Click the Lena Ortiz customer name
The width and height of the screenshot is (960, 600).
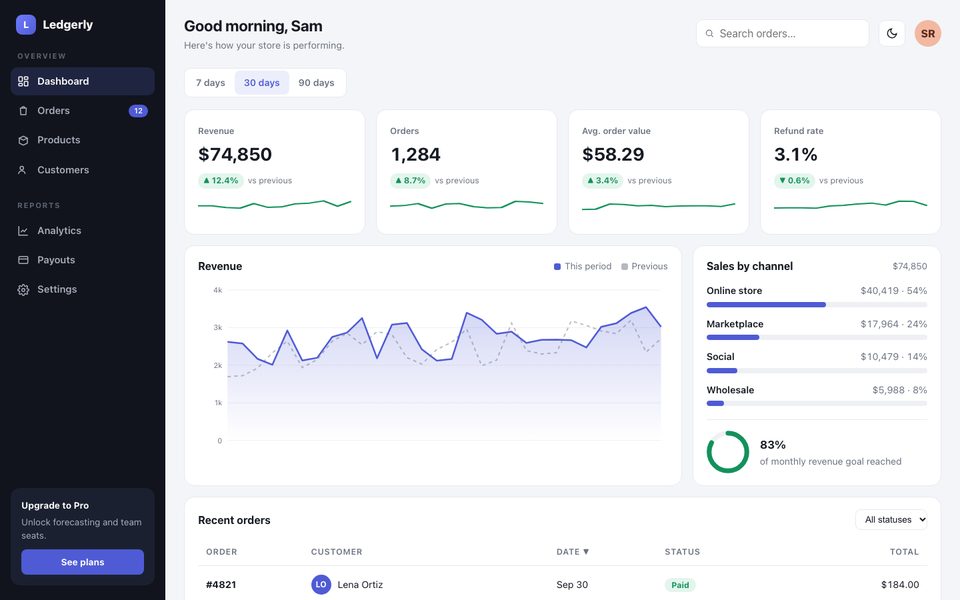click(x=360, y=585)
